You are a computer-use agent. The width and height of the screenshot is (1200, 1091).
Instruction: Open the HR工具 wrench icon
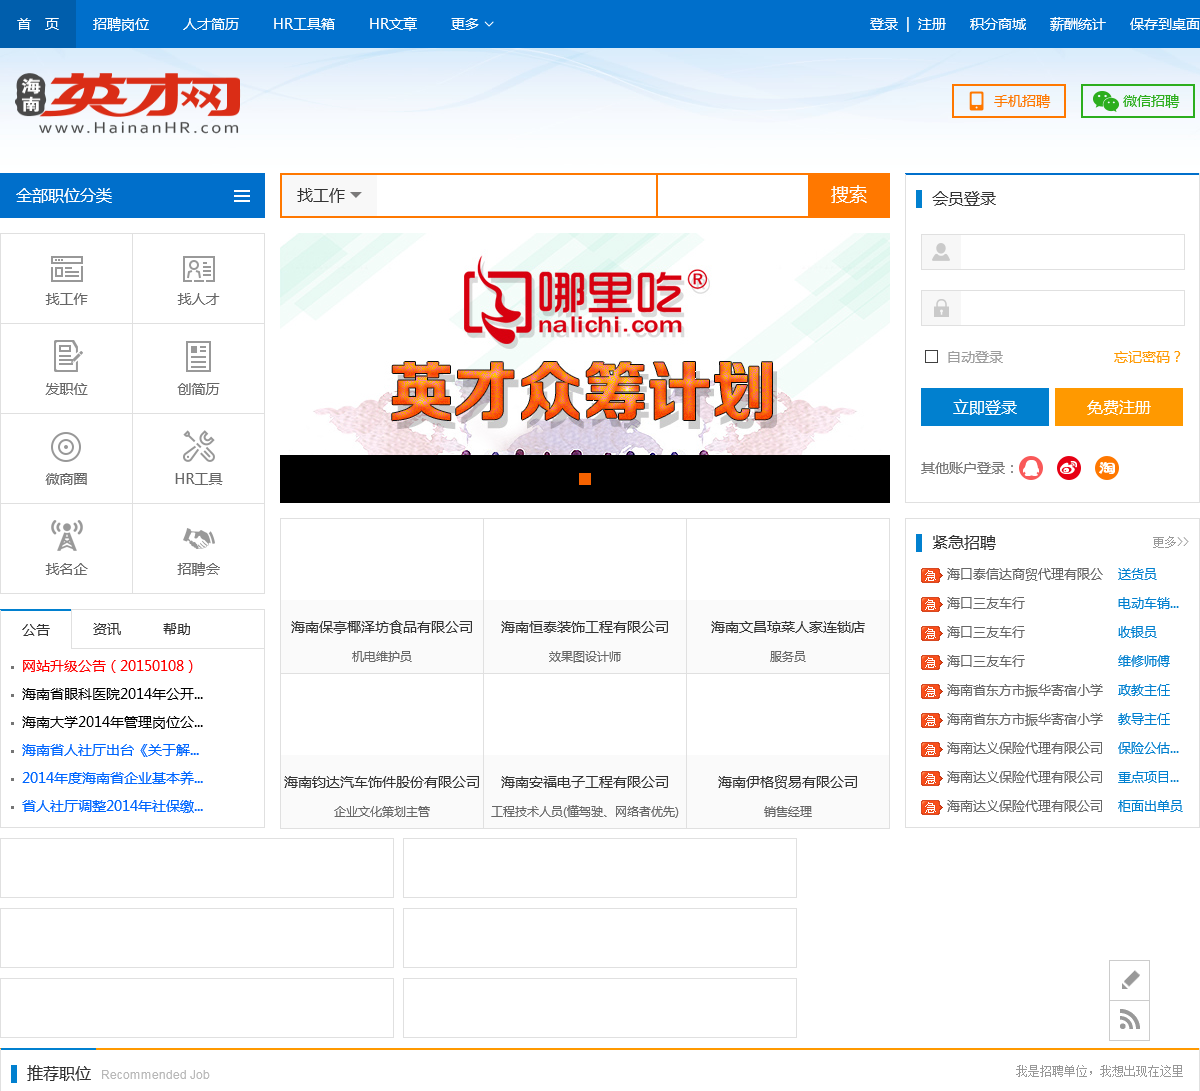click(199, 446)
